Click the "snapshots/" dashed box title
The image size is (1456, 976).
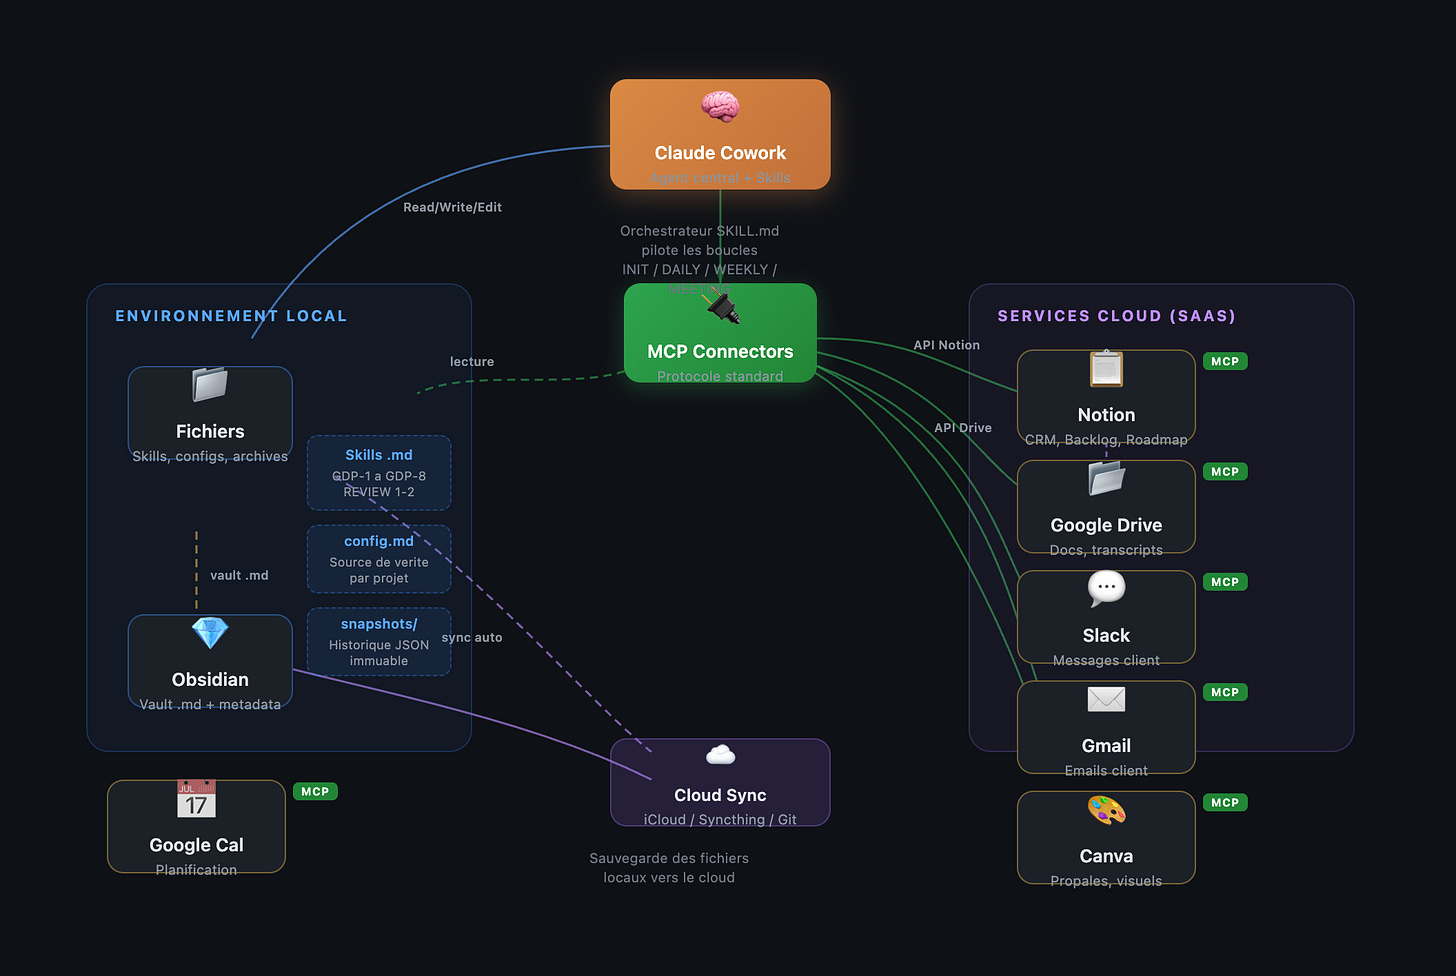tap(379, 624)
